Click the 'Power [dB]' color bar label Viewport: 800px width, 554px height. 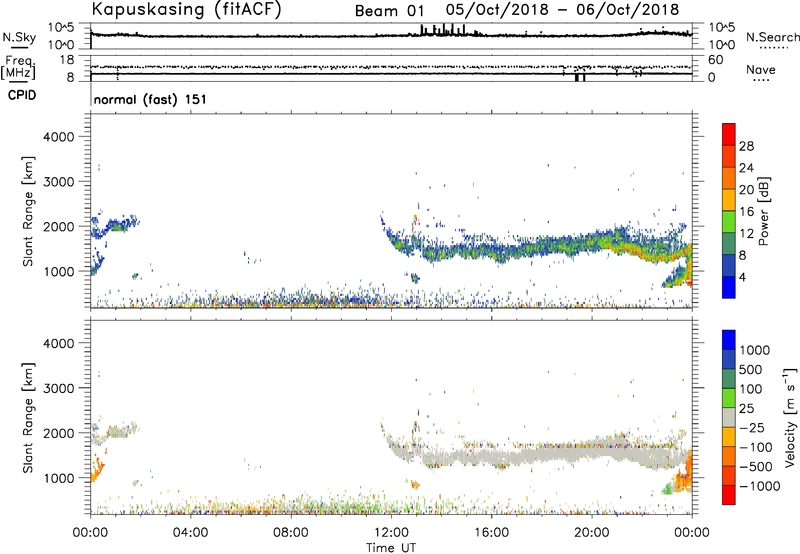pos(763,211)
